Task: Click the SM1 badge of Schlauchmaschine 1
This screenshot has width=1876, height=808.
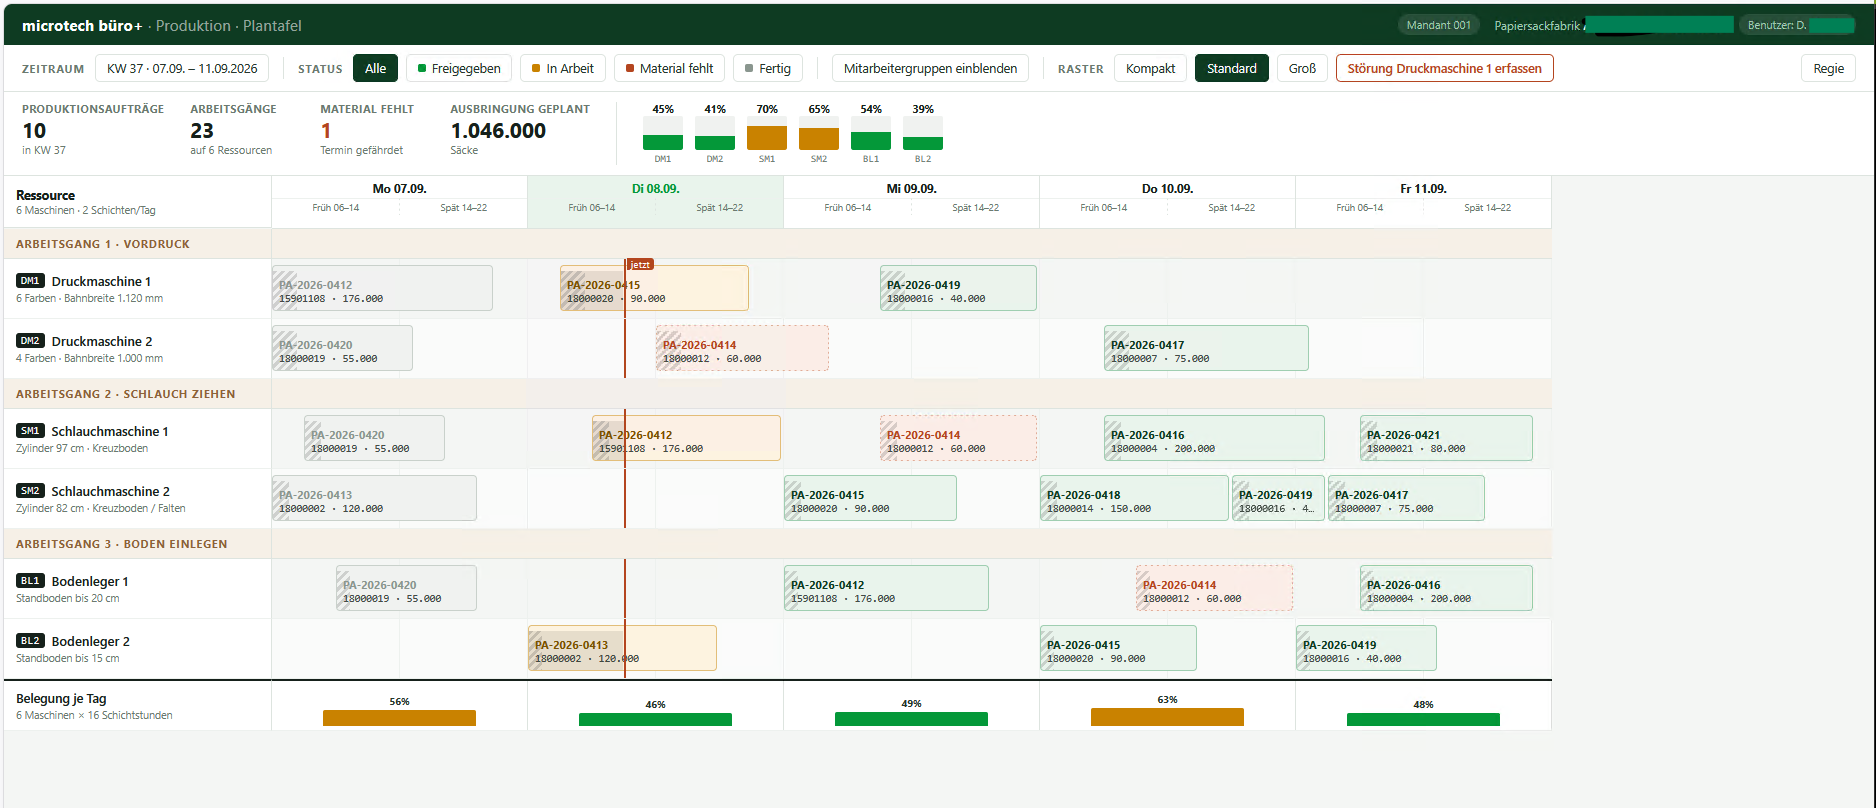Action: (x=30, y=431)
